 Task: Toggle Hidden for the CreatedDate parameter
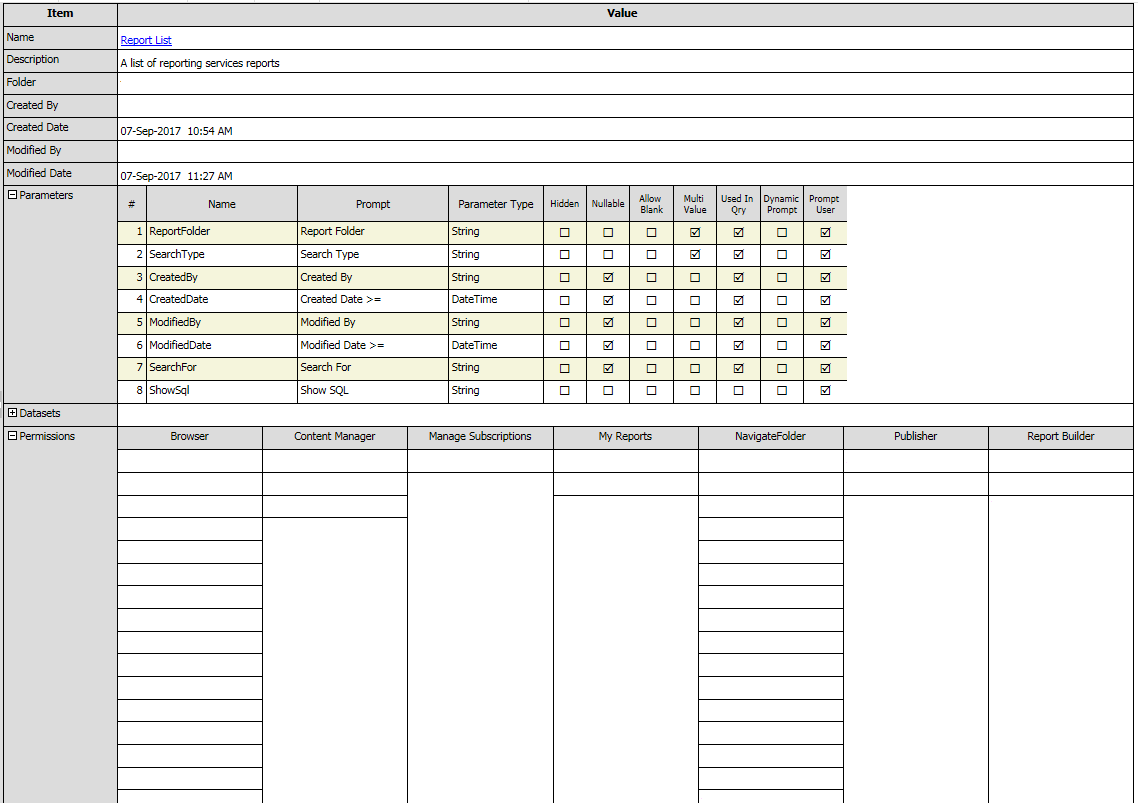pos(565,299)
